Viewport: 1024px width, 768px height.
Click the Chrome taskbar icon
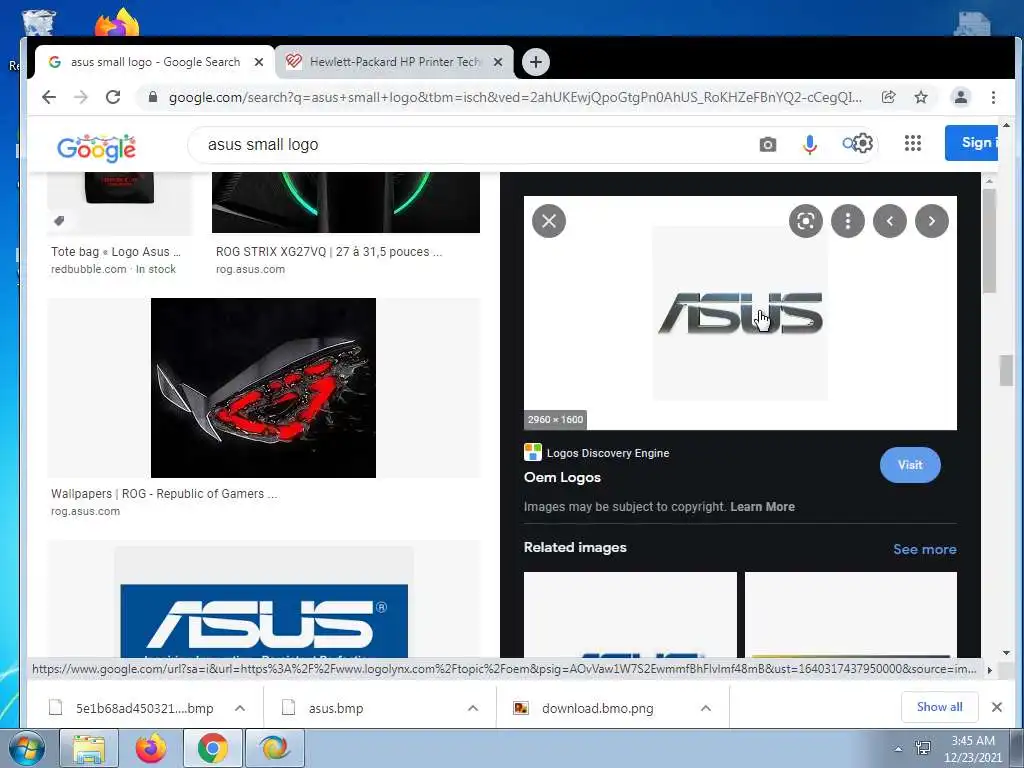pos(212,748)
